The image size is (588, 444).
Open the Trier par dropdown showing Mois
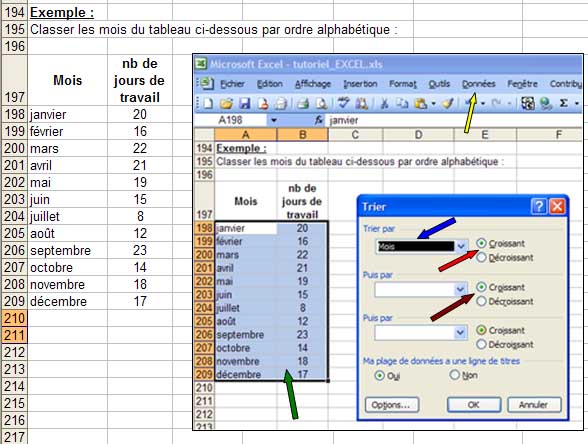coord(461,246)
